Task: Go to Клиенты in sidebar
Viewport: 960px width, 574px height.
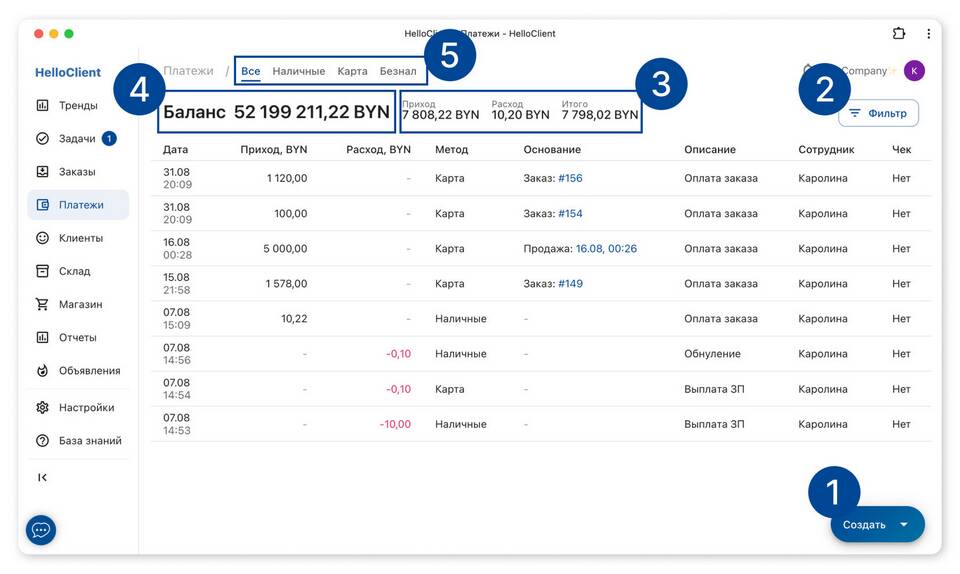Action: (81, 238)
